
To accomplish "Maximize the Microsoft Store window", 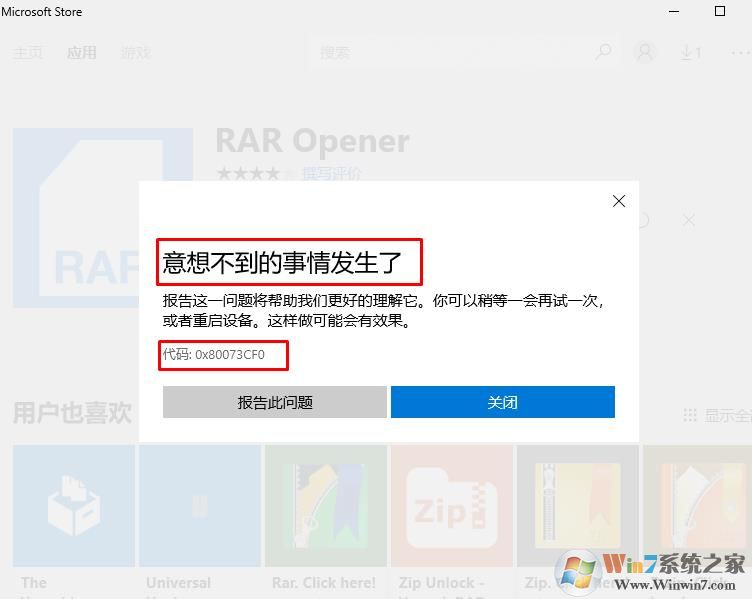I will click(x=720, y=11).
